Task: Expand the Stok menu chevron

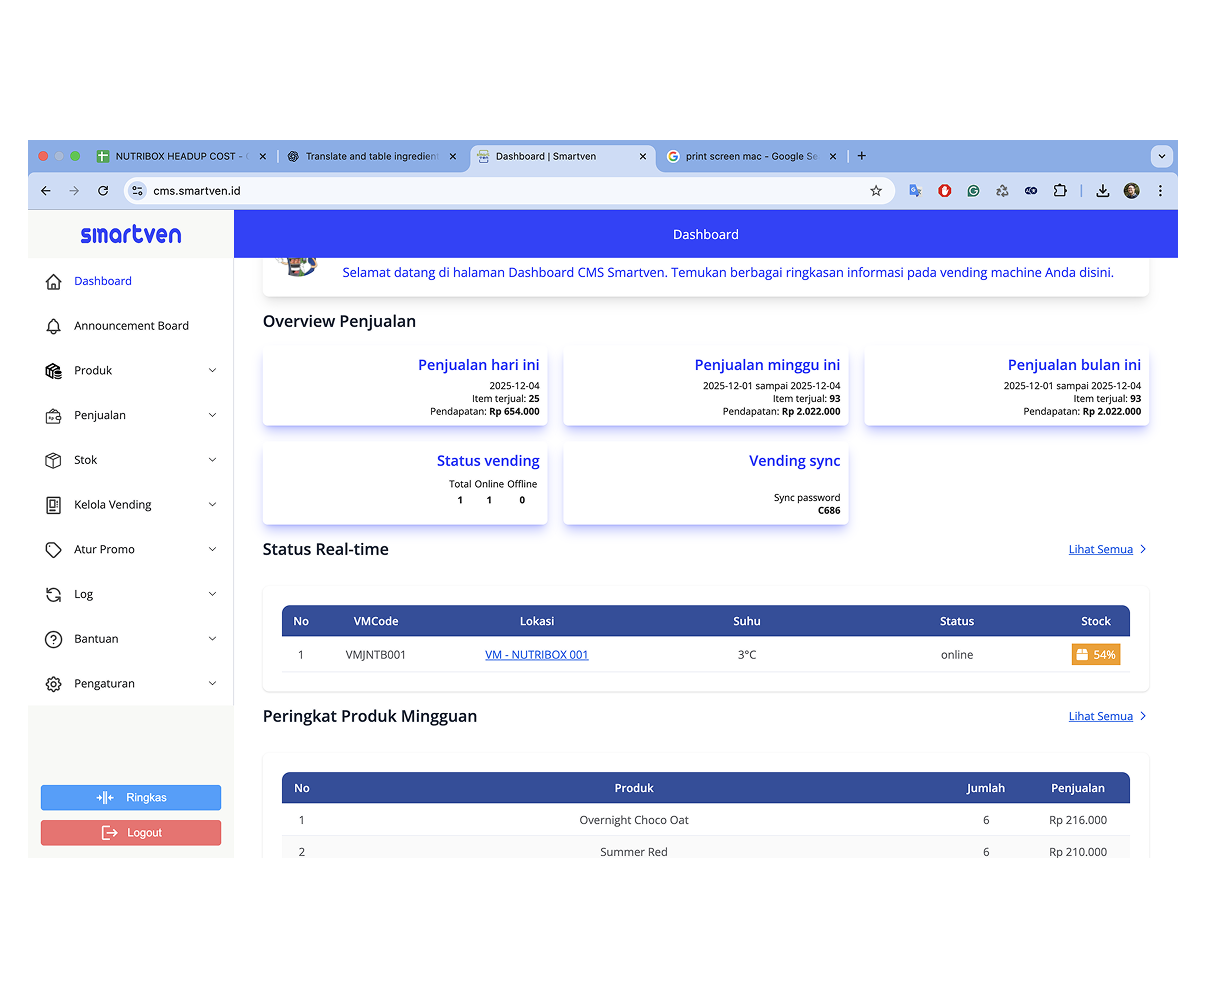Action: [x=212, y=460]
